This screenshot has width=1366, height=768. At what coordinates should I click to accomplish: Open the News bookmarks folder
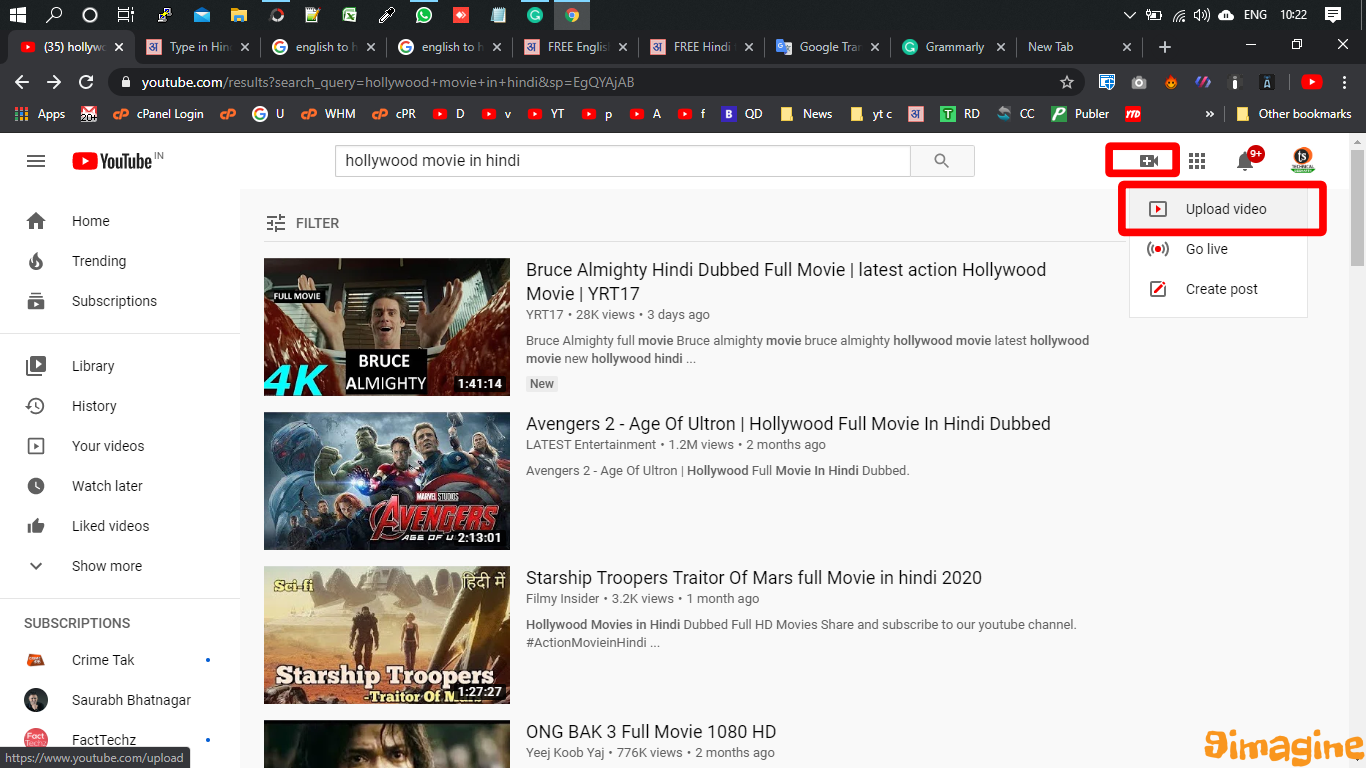tap(806, 114)
